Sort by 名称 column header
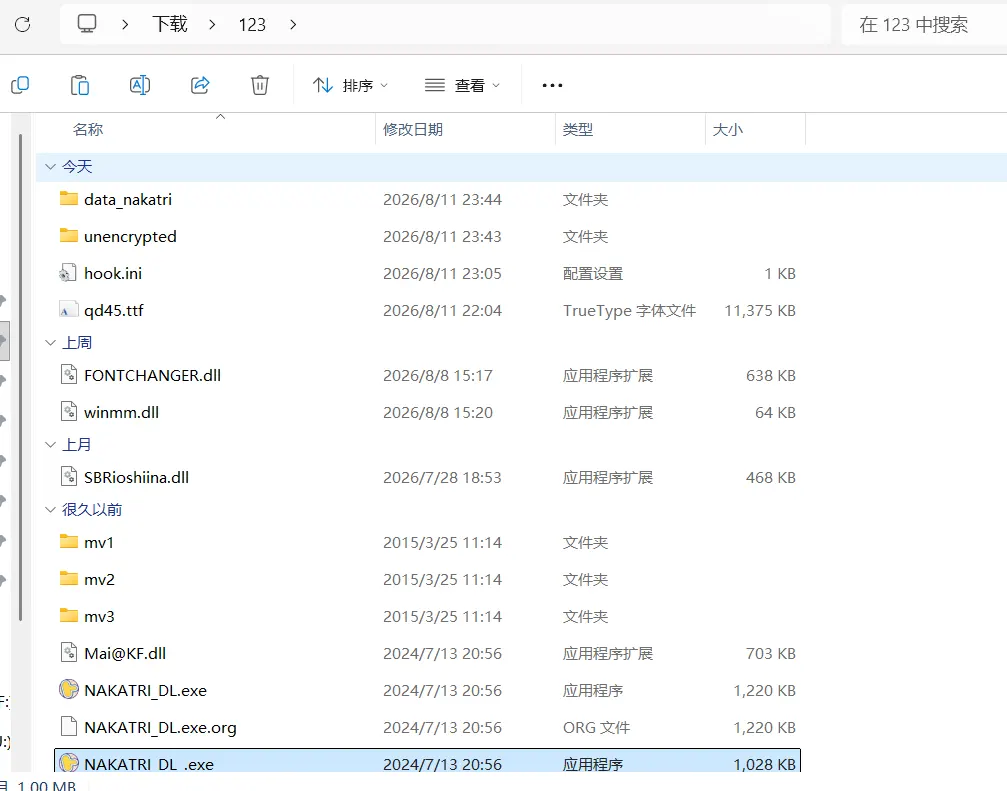The width and height of the screenshot is (1007, 791). [x=88, y=130]
